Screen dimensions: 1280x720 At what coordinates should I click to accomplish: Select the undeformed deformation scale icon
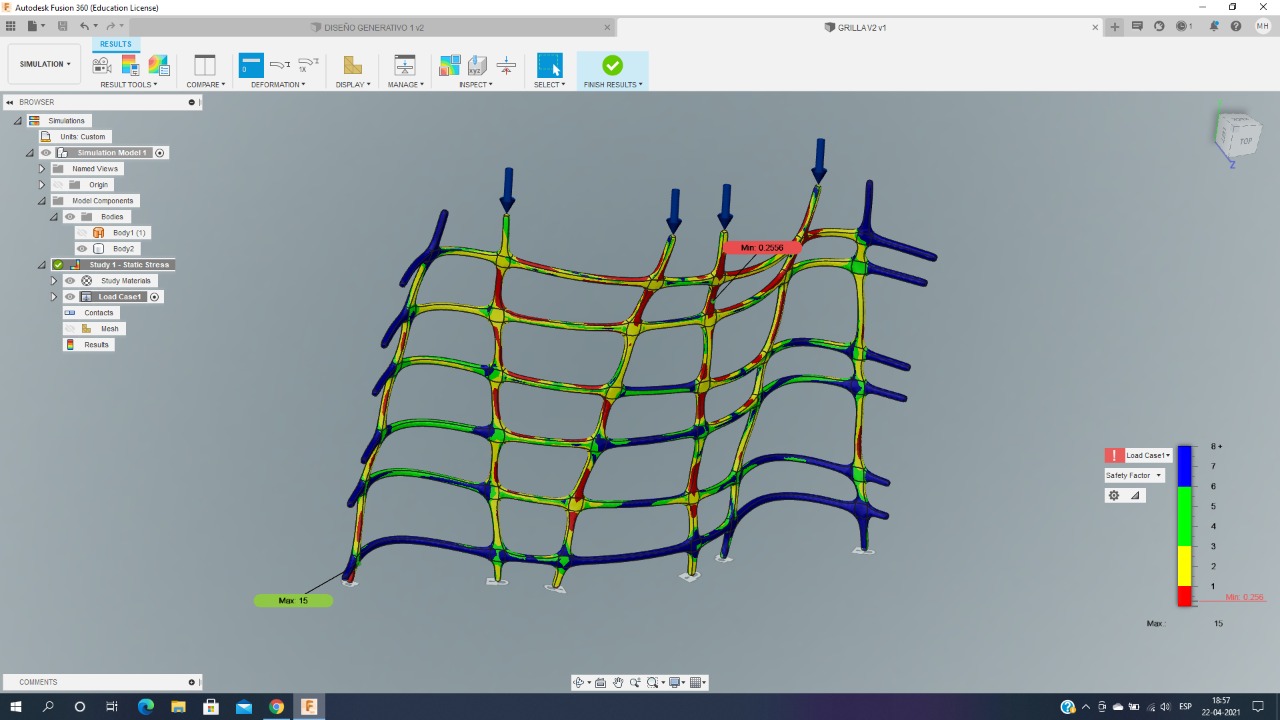click(251, 66)
